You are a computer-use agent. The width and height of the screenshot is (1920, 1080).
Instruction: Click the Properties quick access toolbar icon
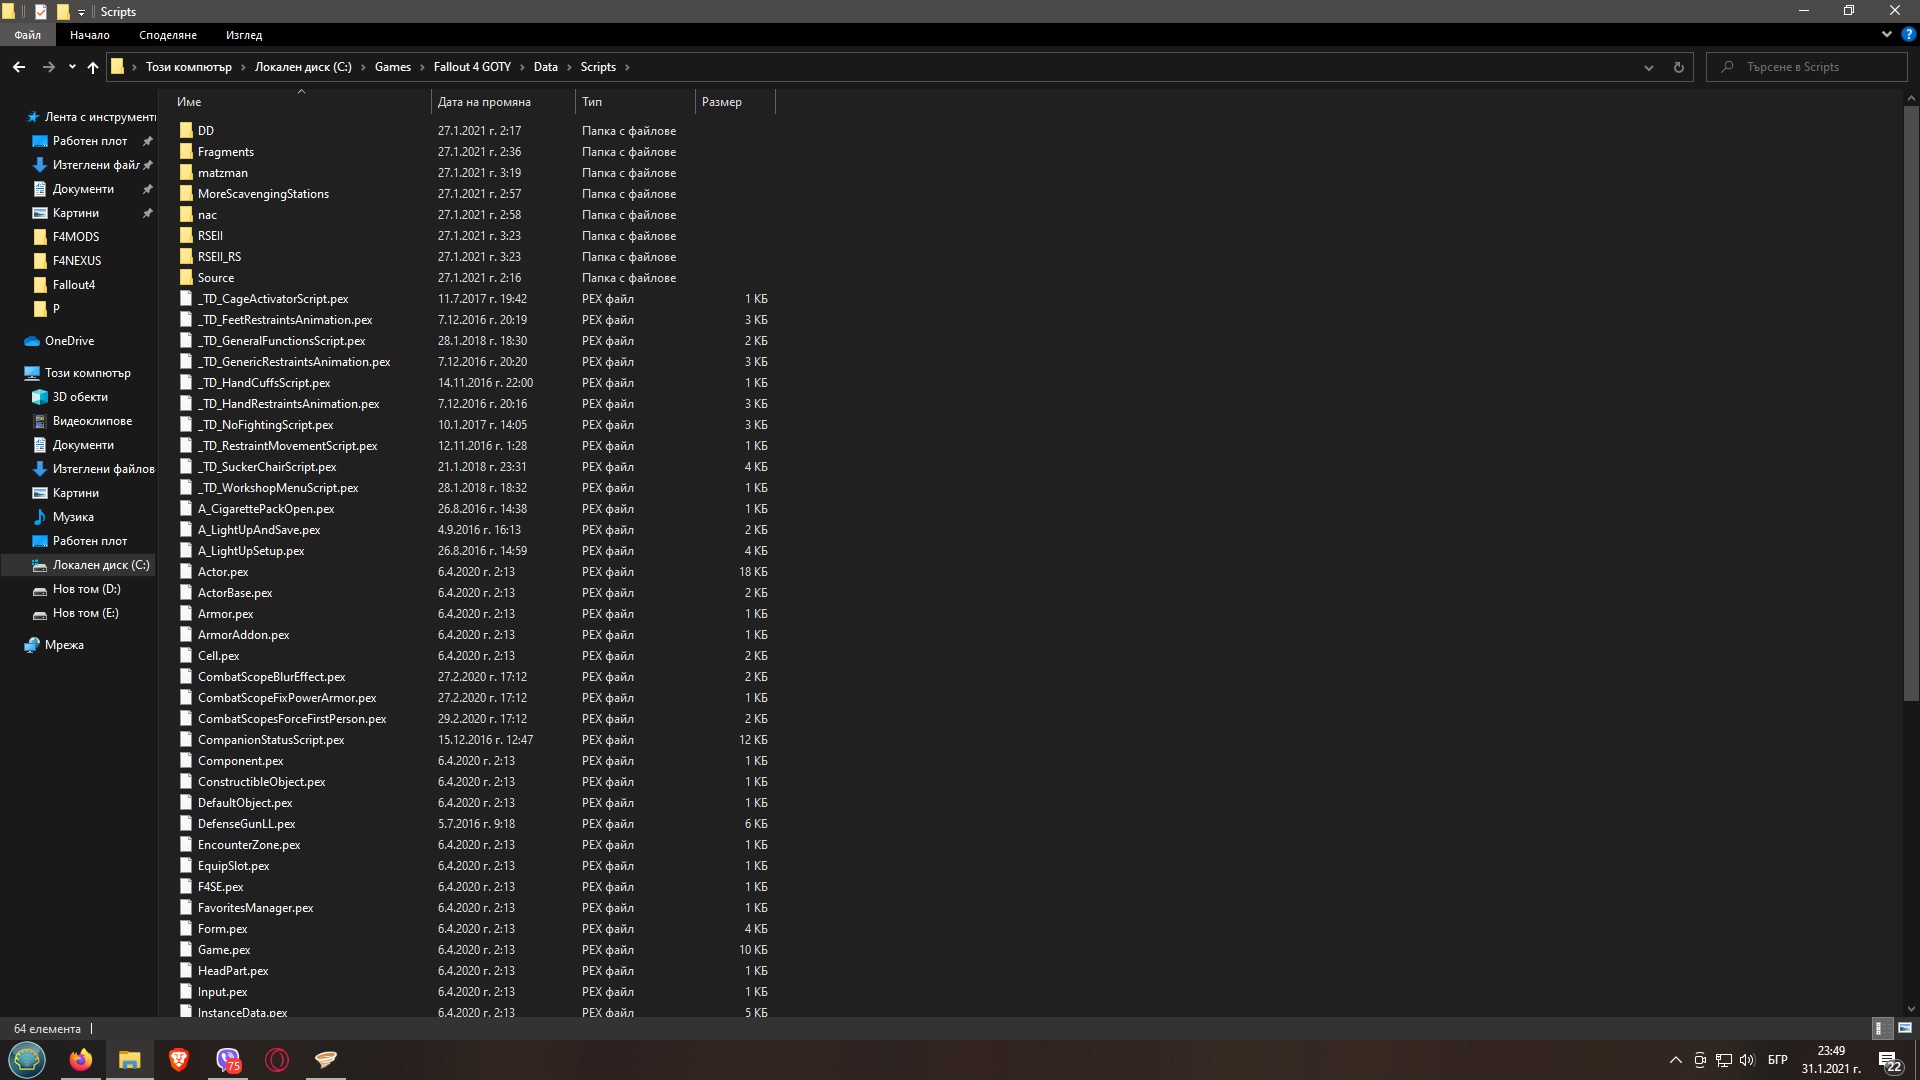(40, 12)
